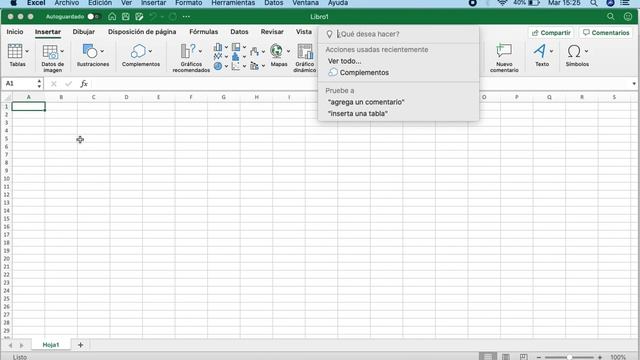Click the fx insert function icon
640x360 pixels.
point(84,84)
